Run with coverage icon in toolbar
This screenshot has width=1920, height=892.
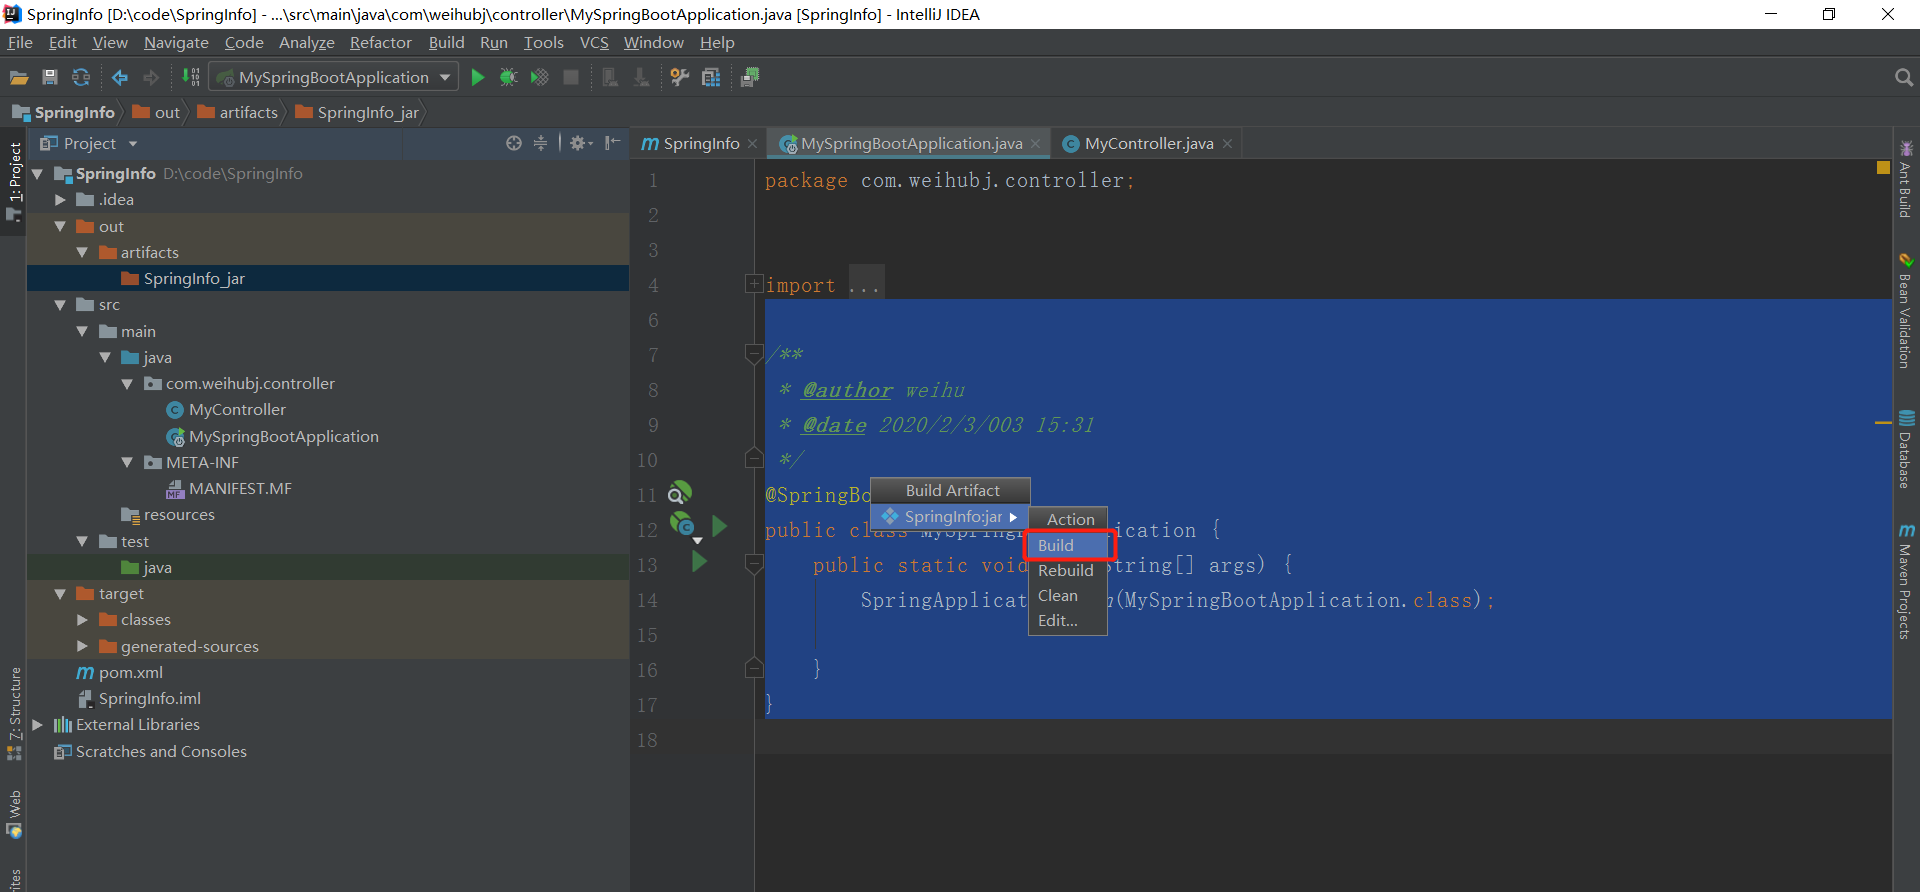coord(540,78)
